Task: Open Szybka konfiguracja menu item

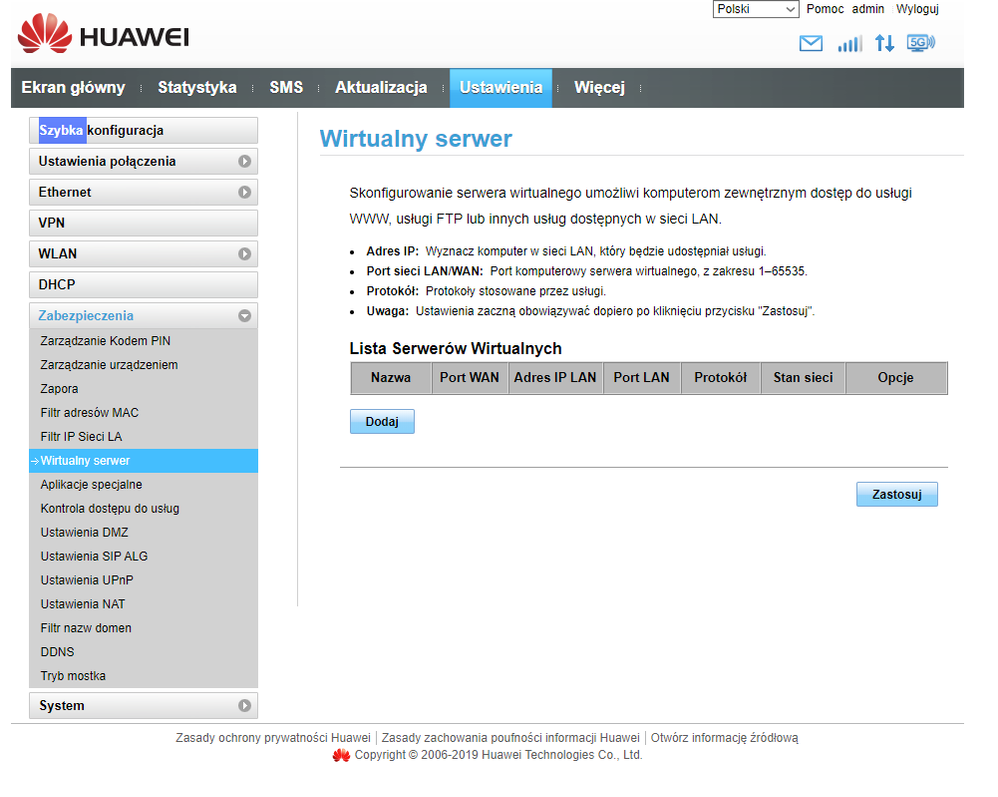Action: 143,130
